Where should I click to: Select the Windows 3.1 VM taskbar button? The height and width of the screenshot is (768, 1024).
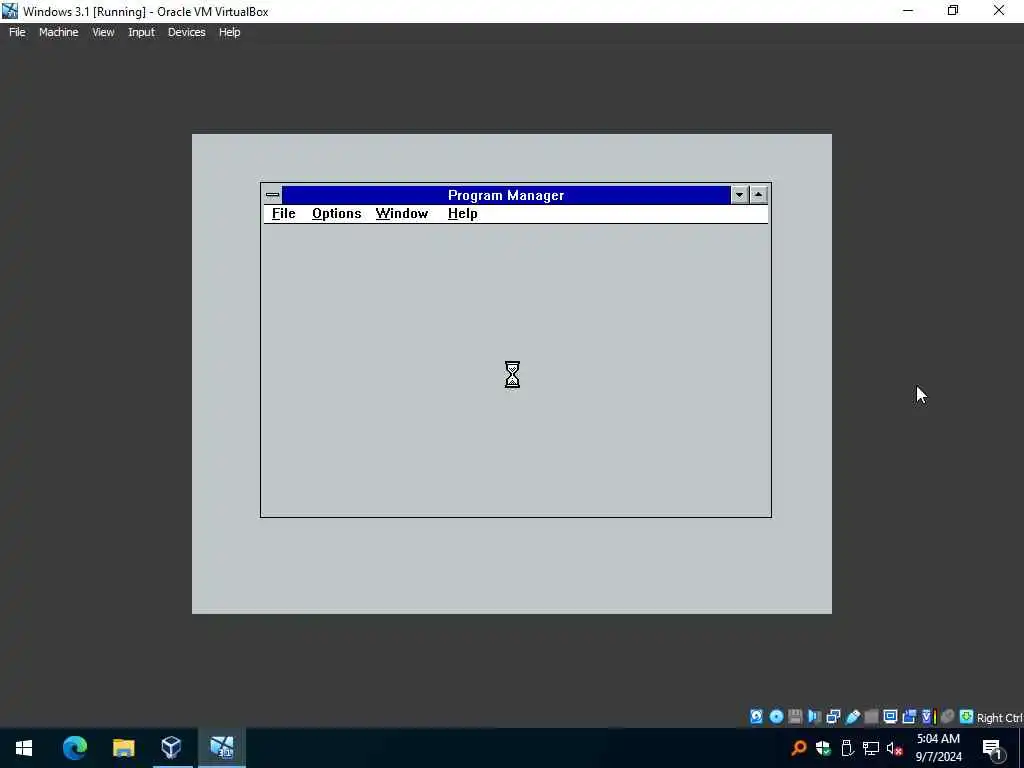tap(221, 748)
